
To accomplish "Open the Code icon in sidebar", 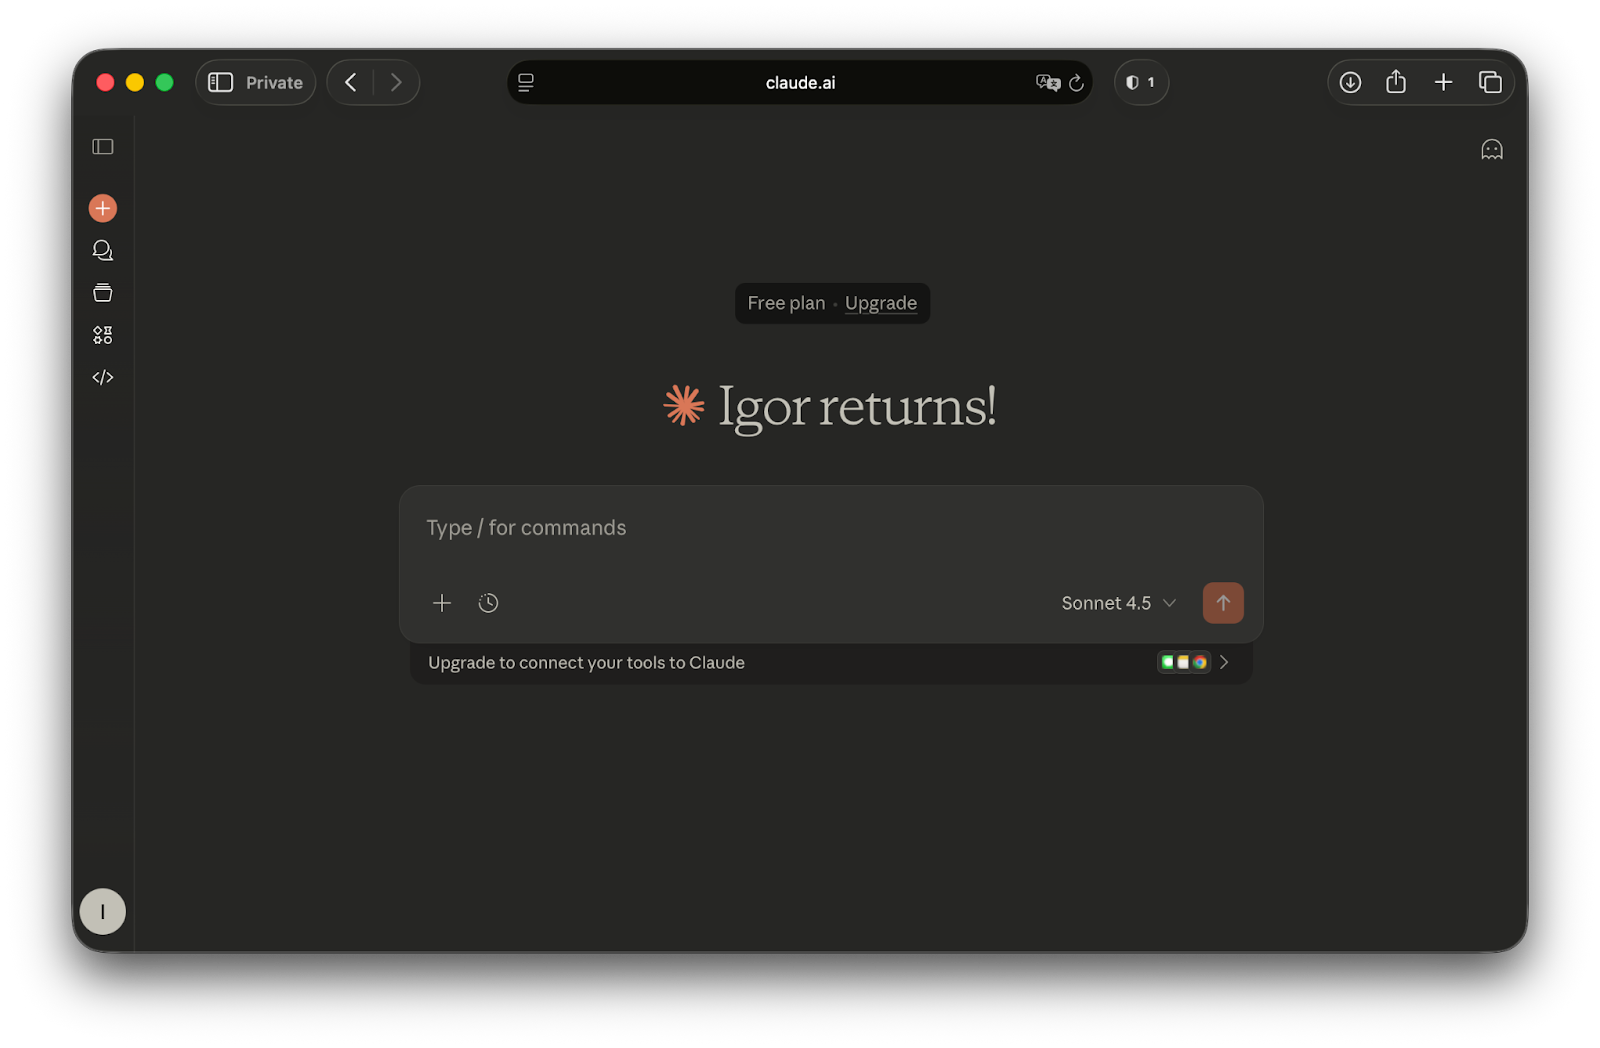I will pyautogui.click(x=103, y=377).
